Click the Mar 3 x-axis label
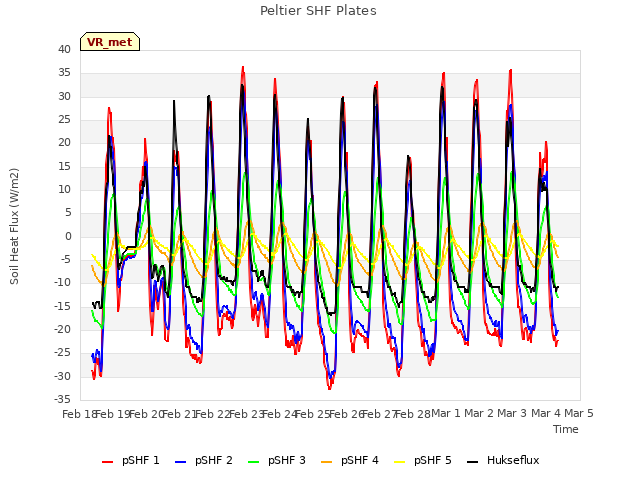The width and height of the screenshot is (640, 480). click(x=512, y=413)
